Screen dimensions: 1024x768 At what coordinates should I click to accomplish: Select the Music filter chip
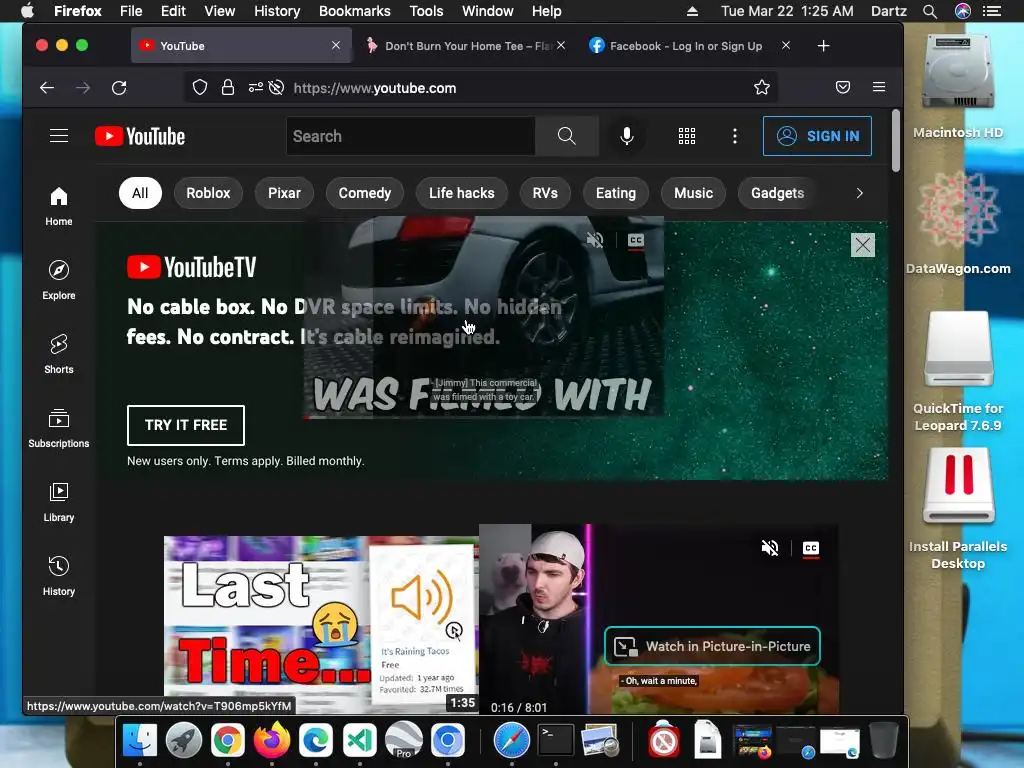tap(694, 193)
